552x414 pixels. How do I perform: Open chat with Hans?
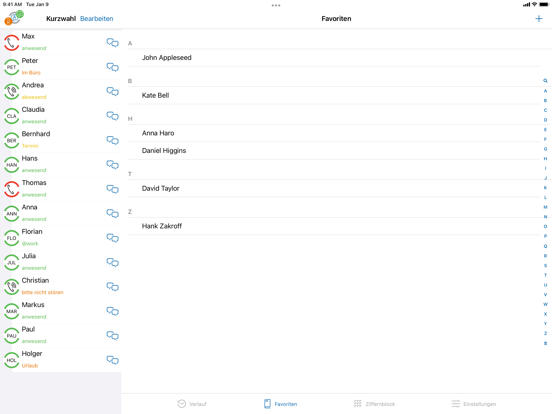[113, 165]
